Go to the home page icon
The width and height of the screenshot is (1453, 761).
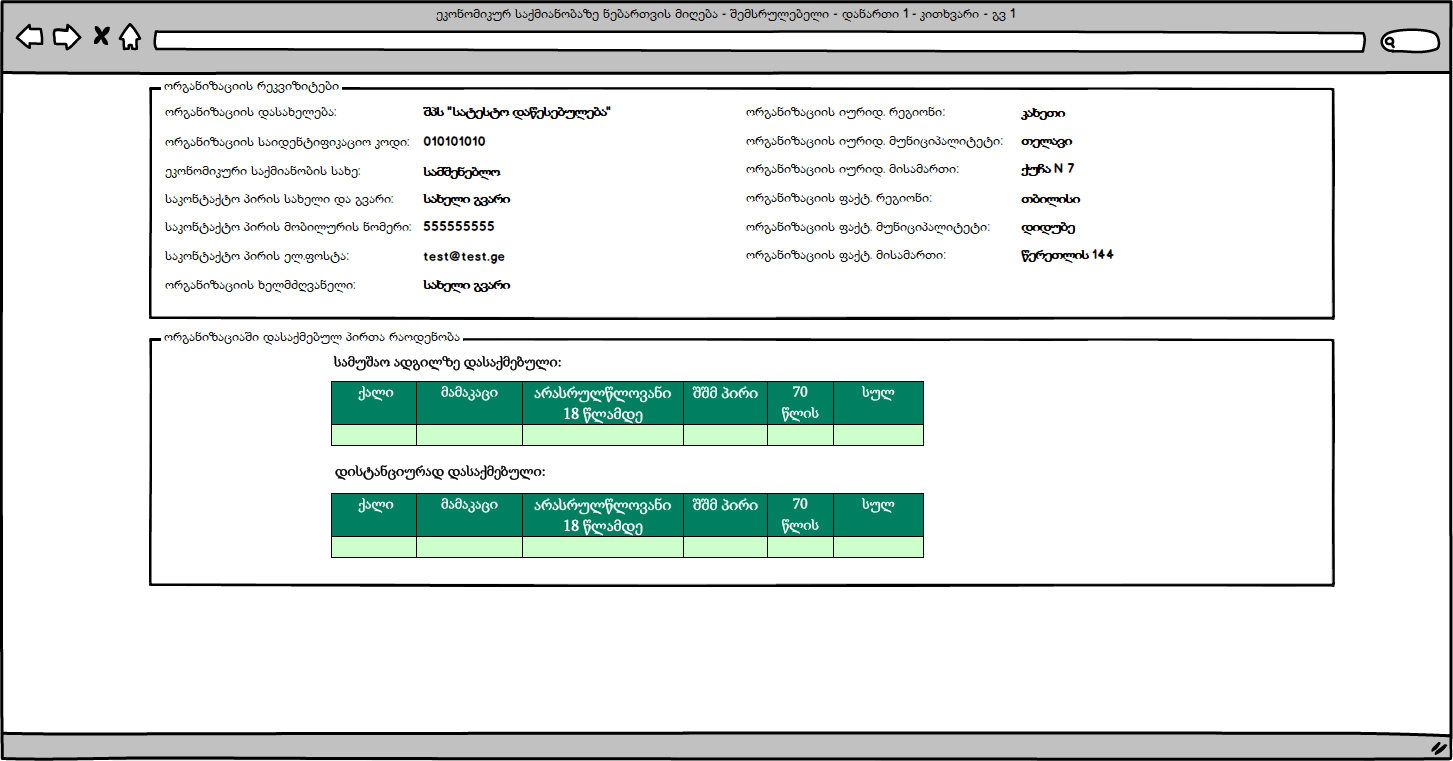130,38
